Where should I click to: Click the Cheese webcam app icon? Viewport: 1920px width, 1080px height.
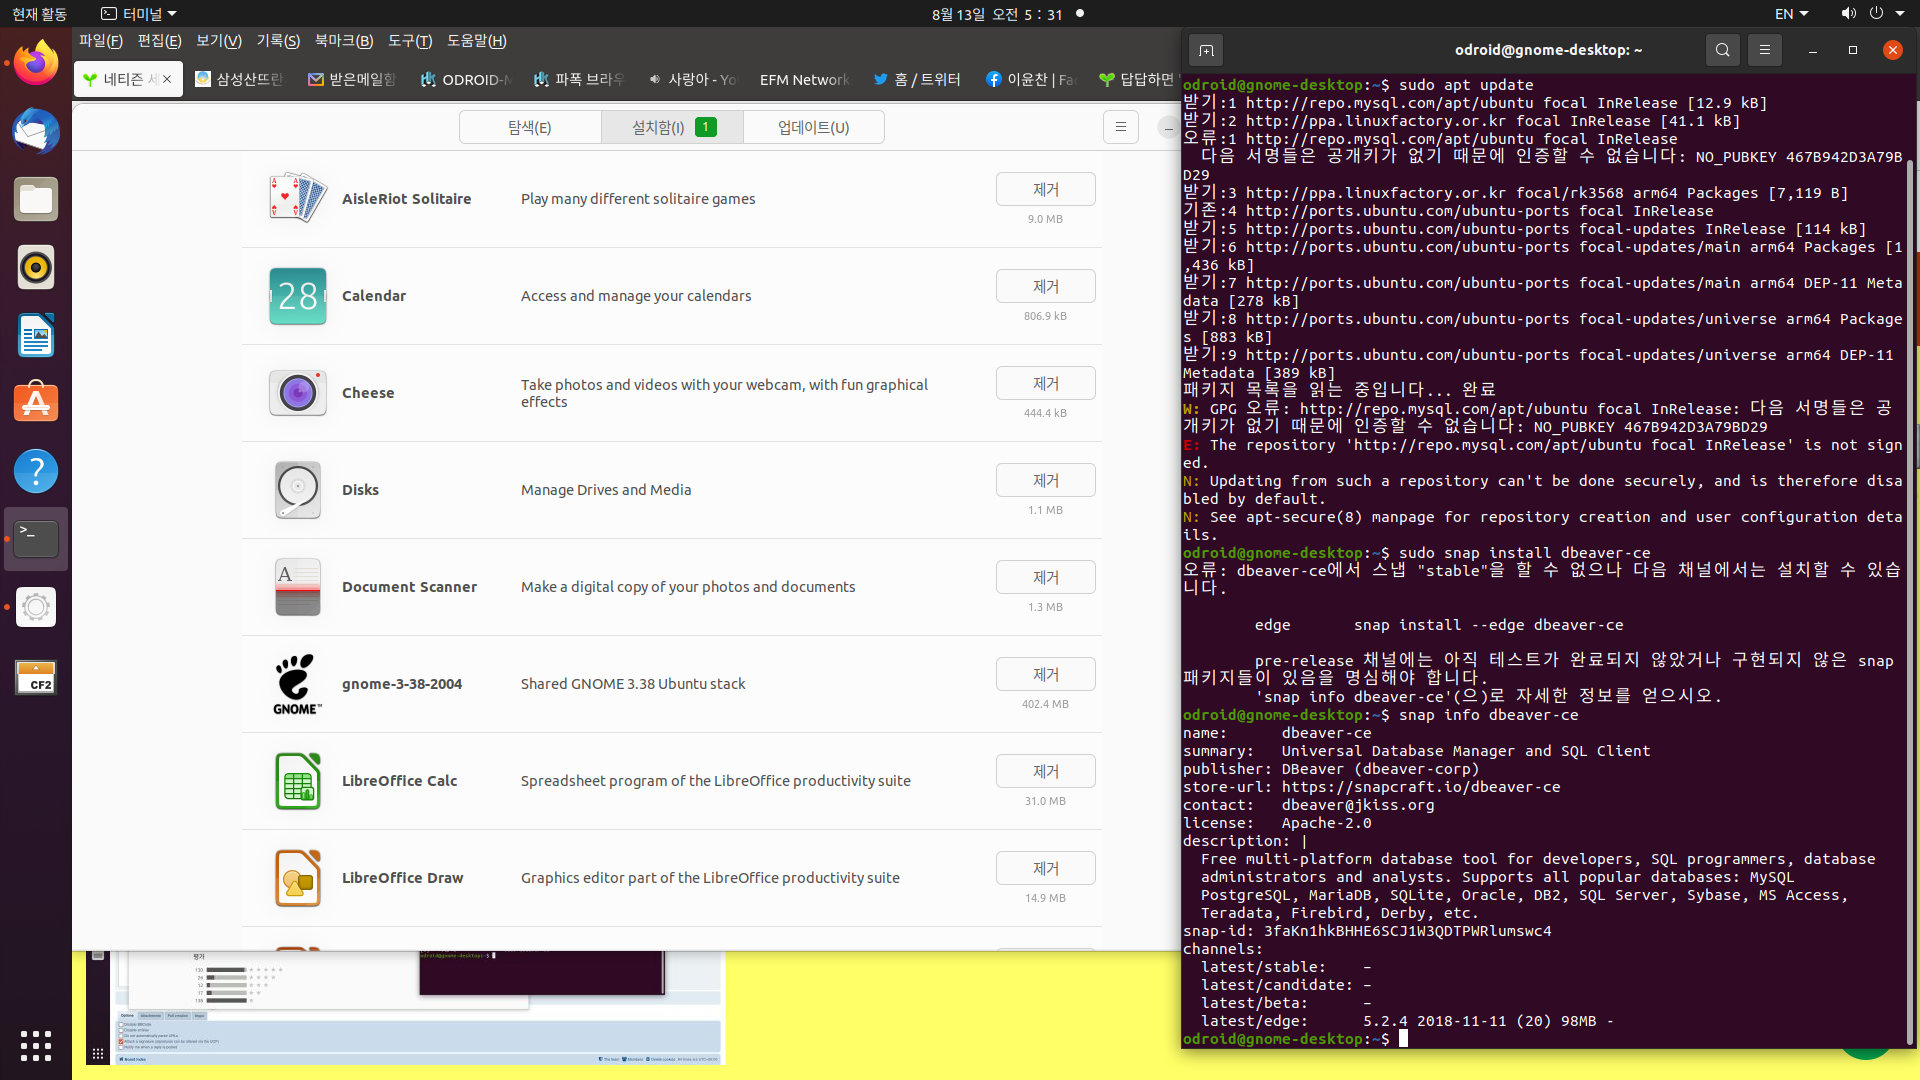[x=297, y=393]
